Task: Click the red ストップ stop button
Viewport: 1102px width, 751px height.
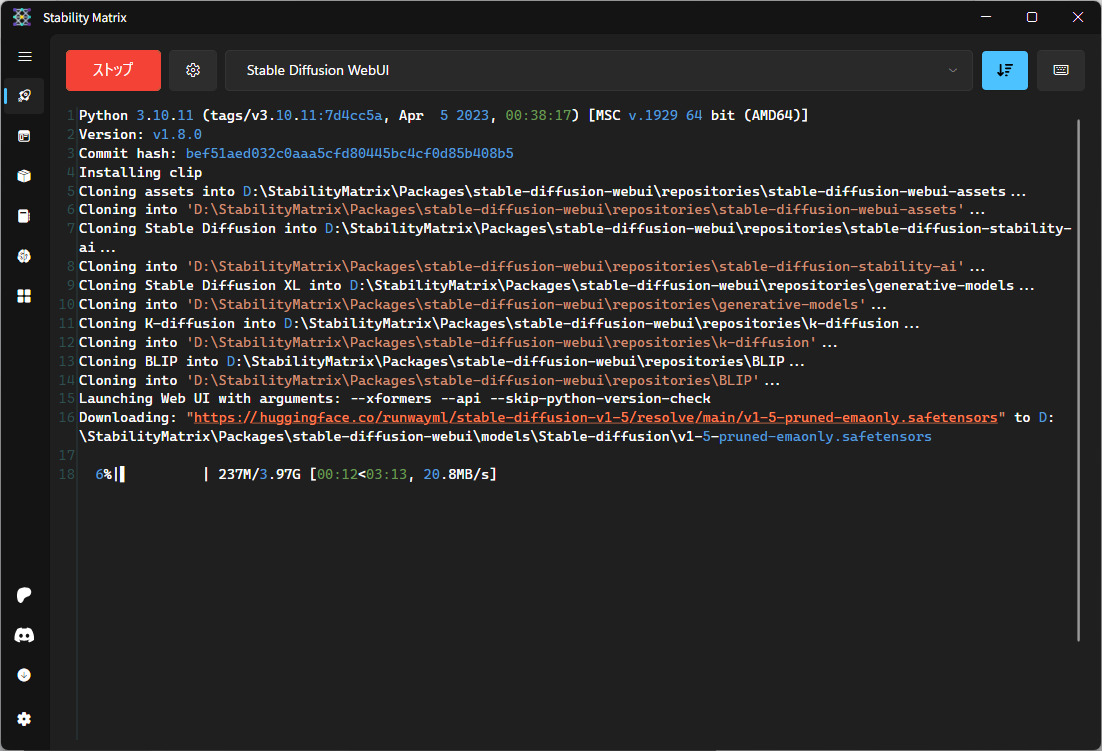Action: [x=113, y=71]
